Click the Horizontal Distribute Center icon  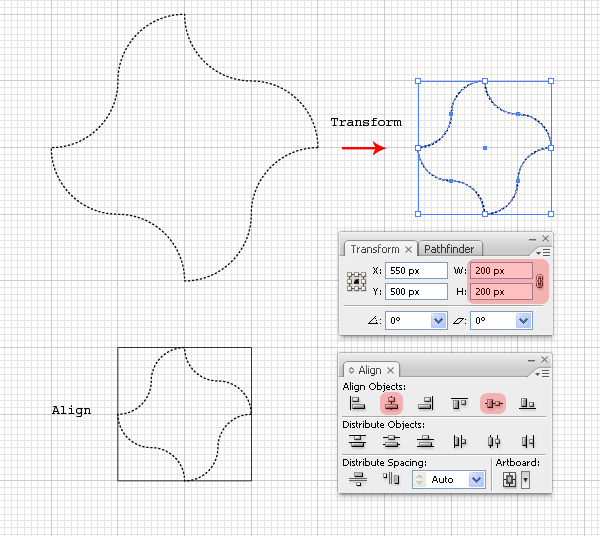493,441
